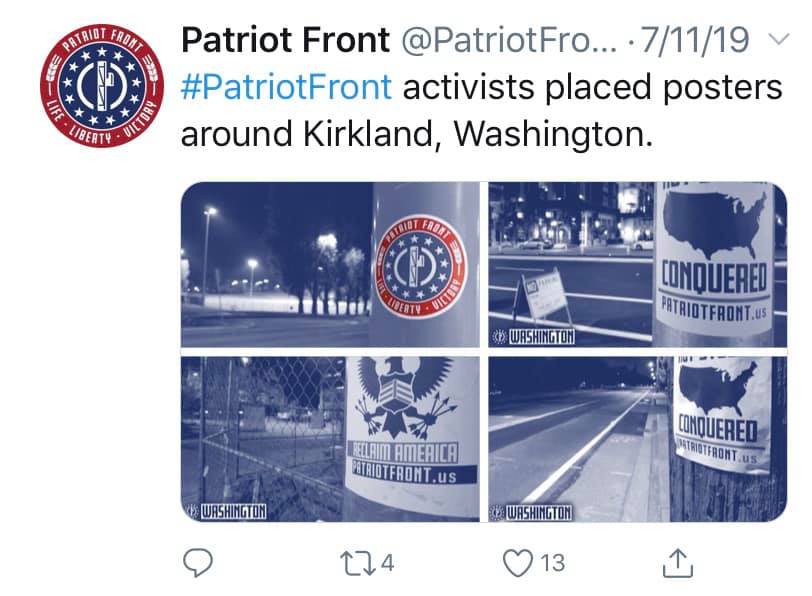Expand the tweet options chevron
Image resolution: width=812 pixels, height=596 pixels.
(x=779, y=39)
